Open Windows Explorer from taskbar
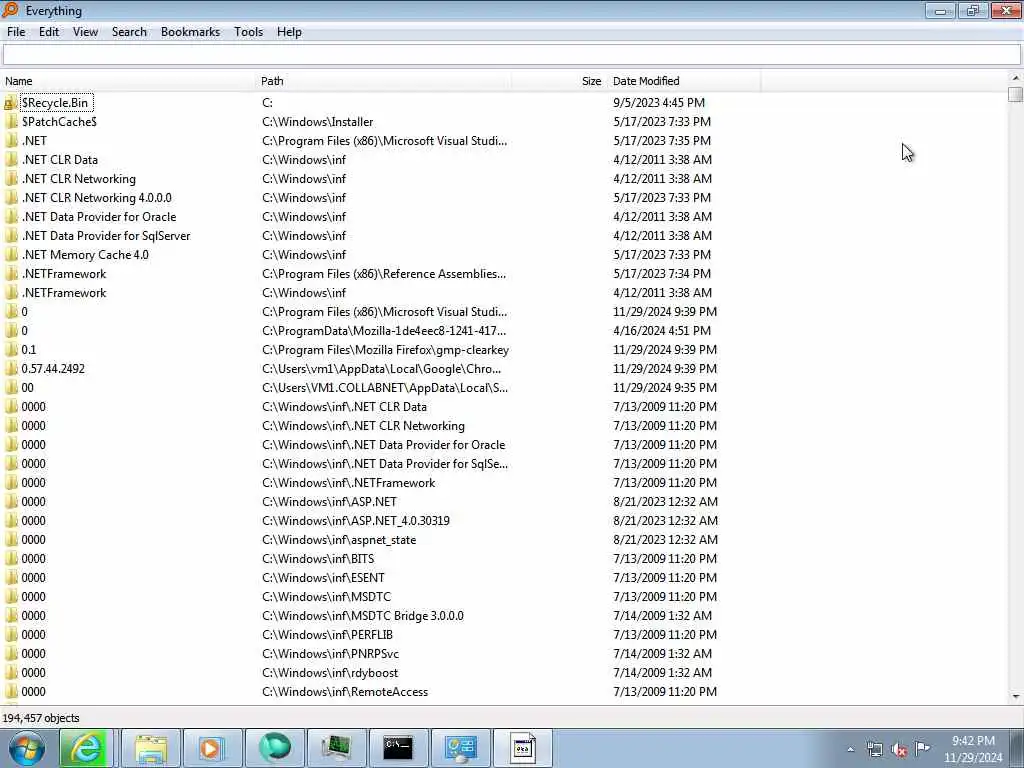Viewport: 1024px width, 768px height. point(151,748)
